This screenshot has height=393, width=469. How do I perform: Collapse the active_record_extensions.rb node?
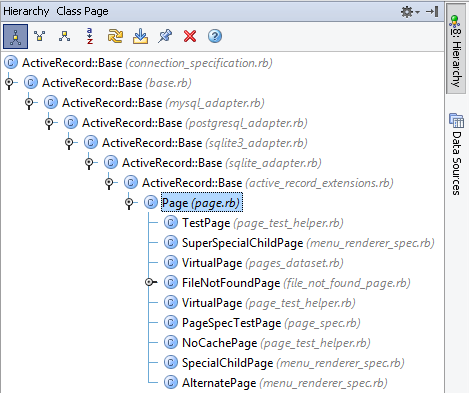tap(109, 183)
